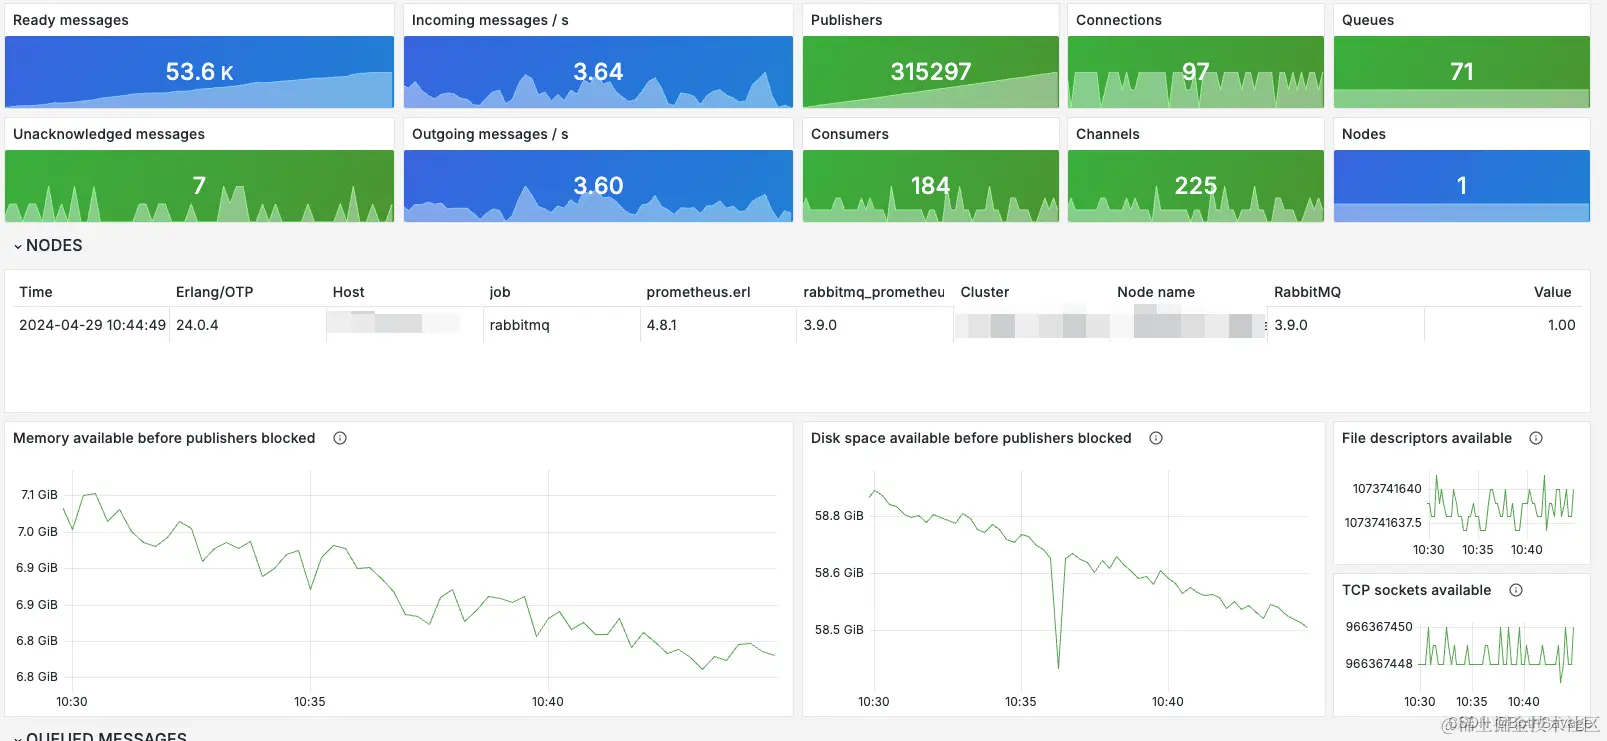The height and width of the screenshot is (741, 1607).
Task: Open the Consumers stat panel
Action: (x=930, y=170)
